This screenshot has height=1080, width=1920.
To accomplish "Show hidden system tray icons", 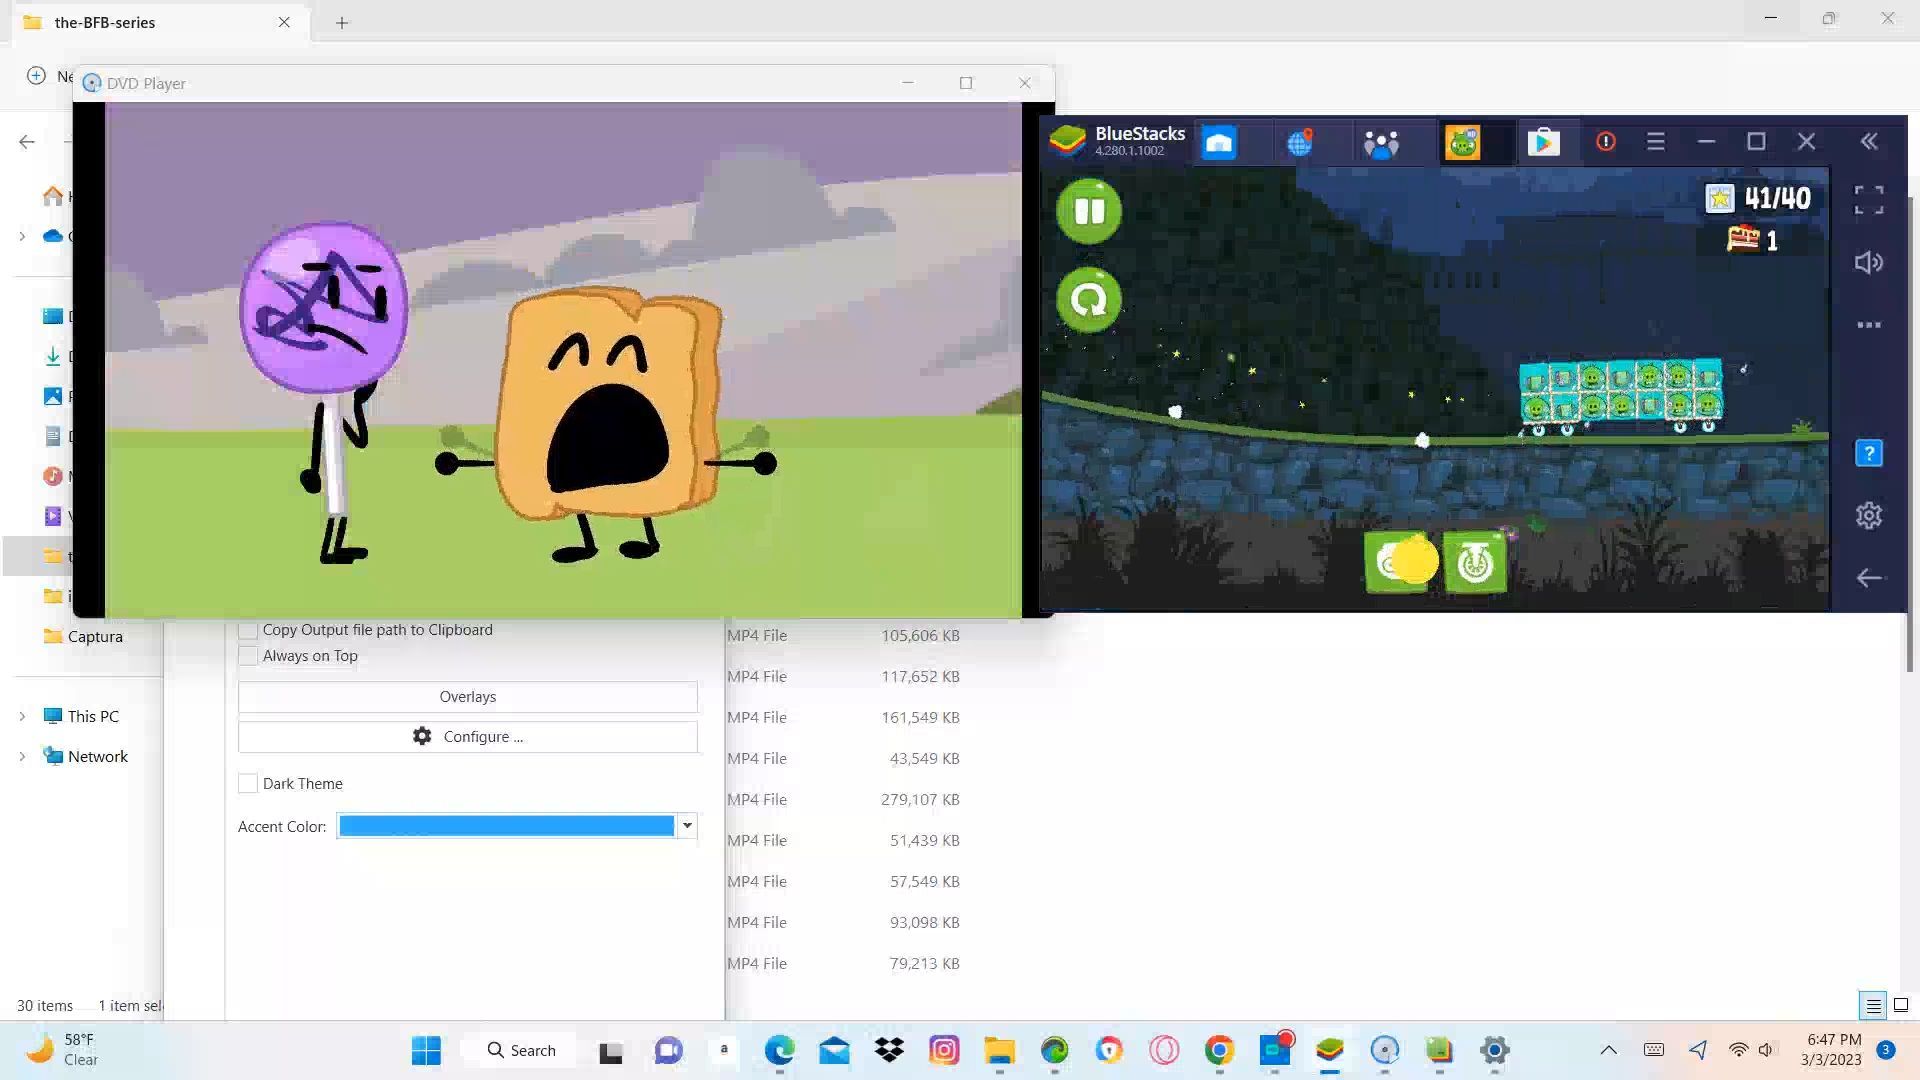I will coord(1608,1050).
